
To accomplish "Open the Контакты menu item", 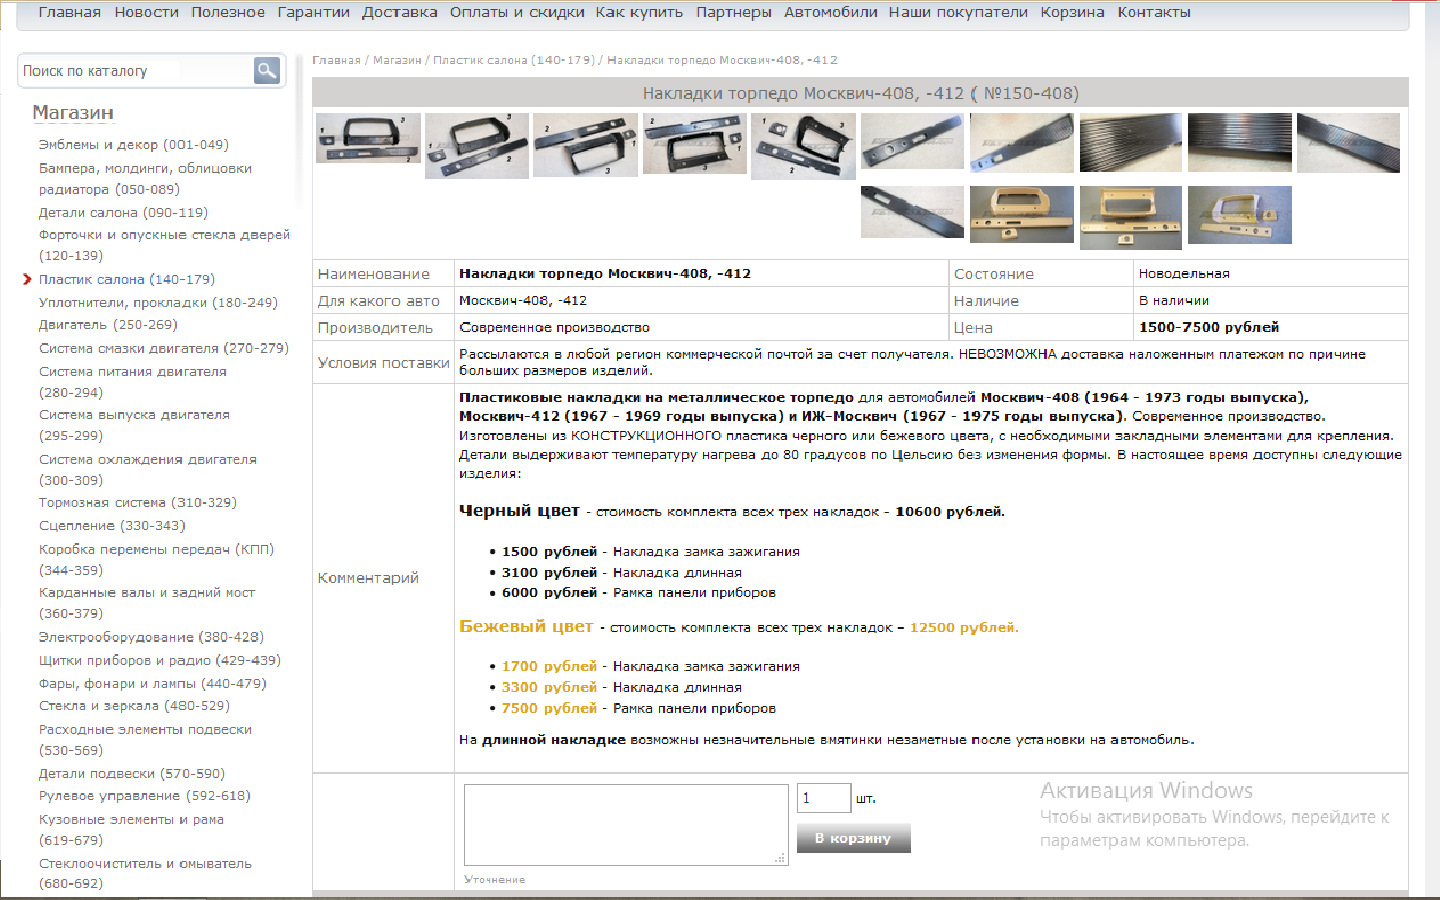I will click(x=1154, y=12).
